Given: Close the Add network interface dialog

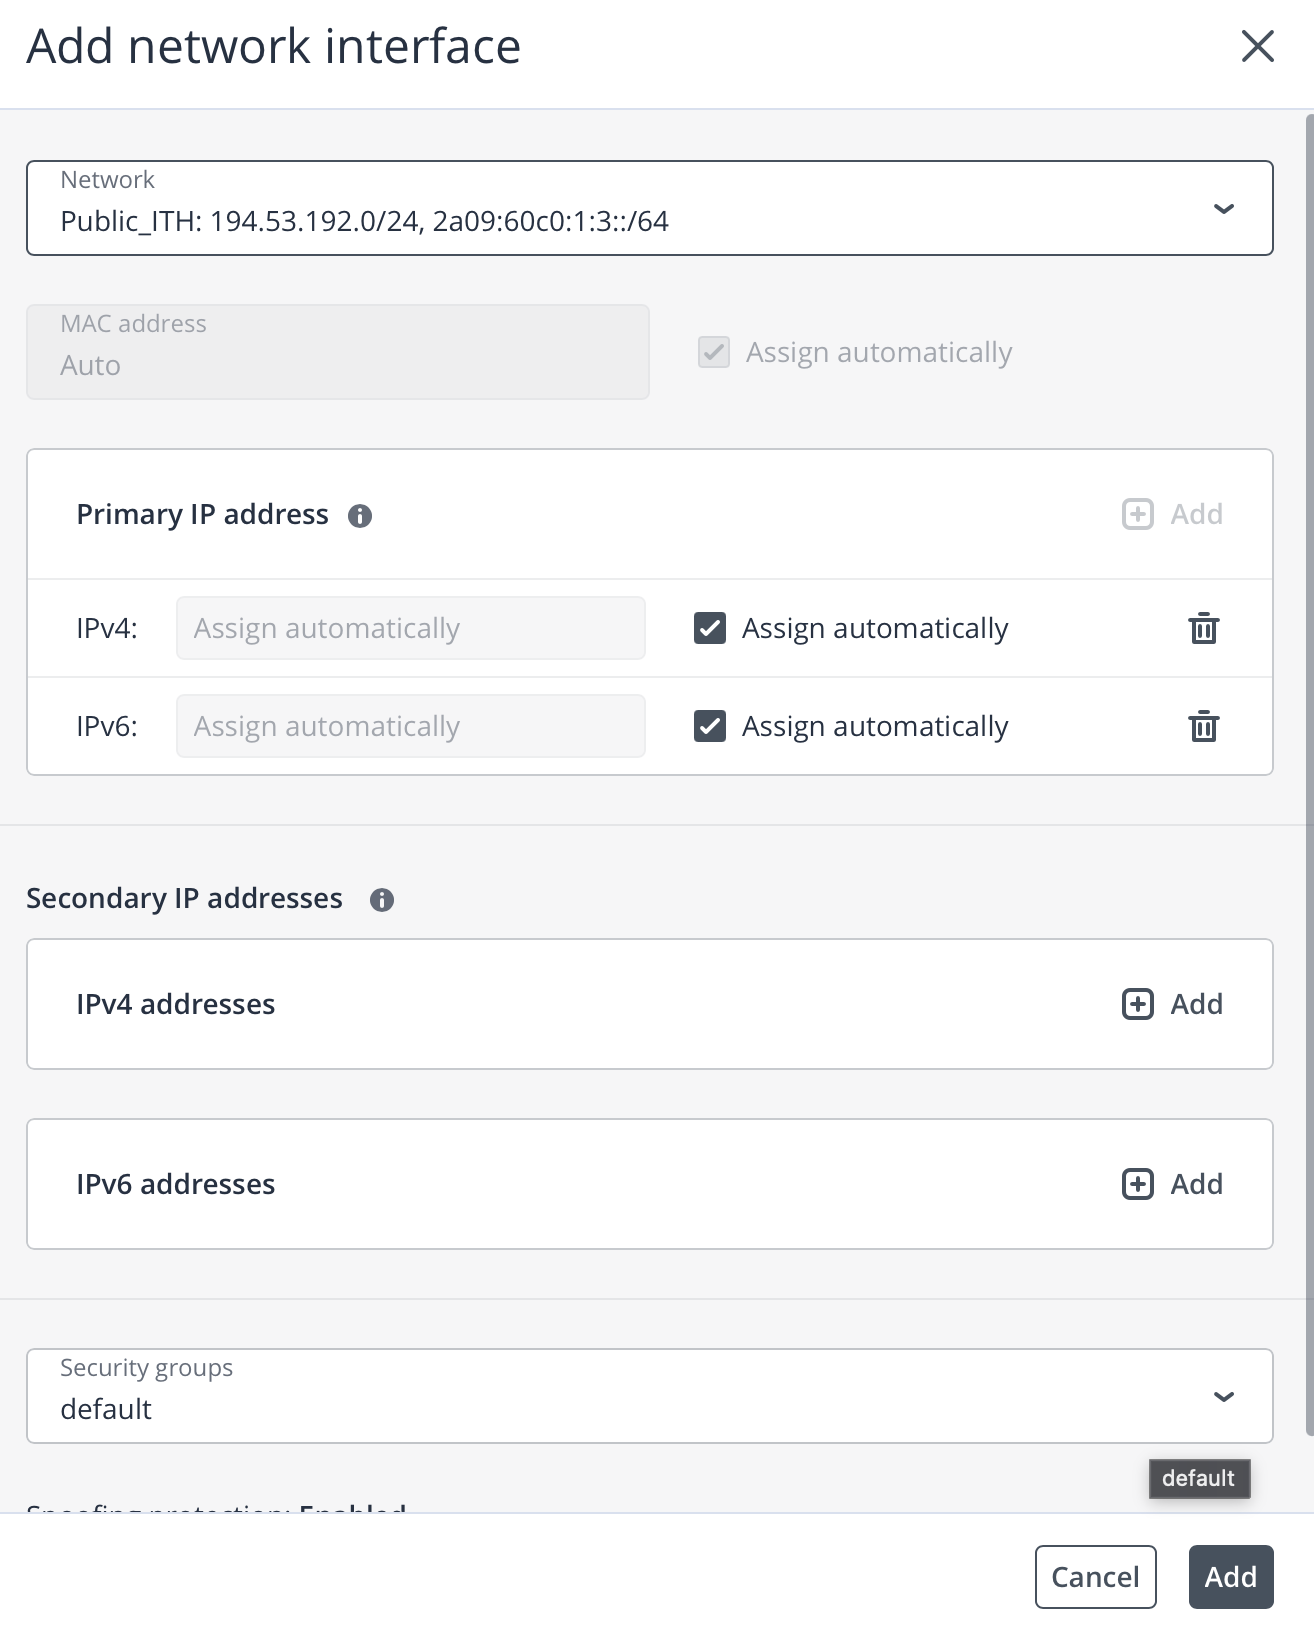Looking at the screenshot, I should coord(1257,46).
